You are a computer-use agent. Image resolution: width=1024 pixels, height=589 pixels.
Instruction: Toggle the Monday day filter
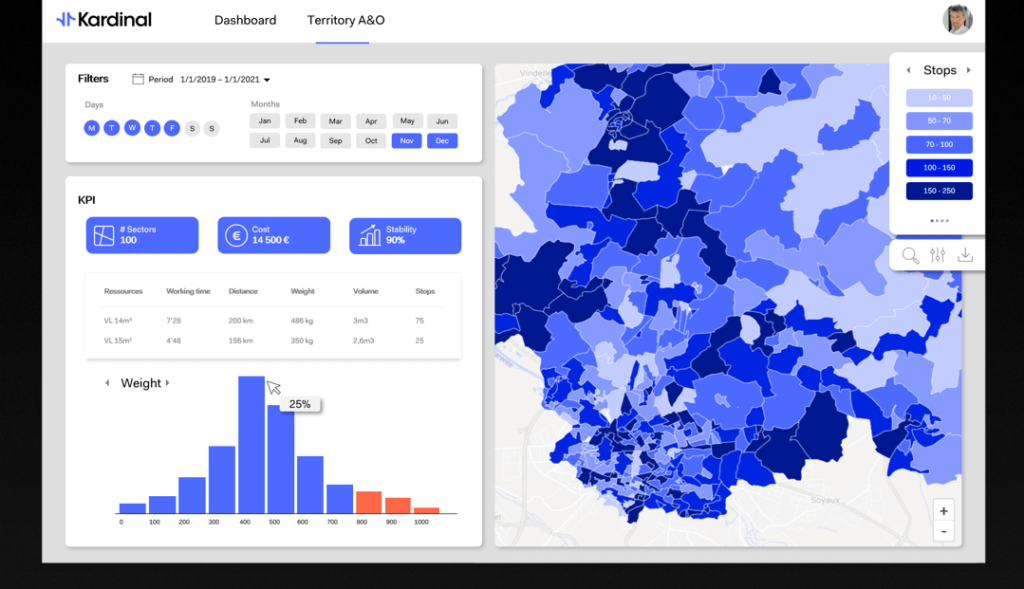[91, 128]
